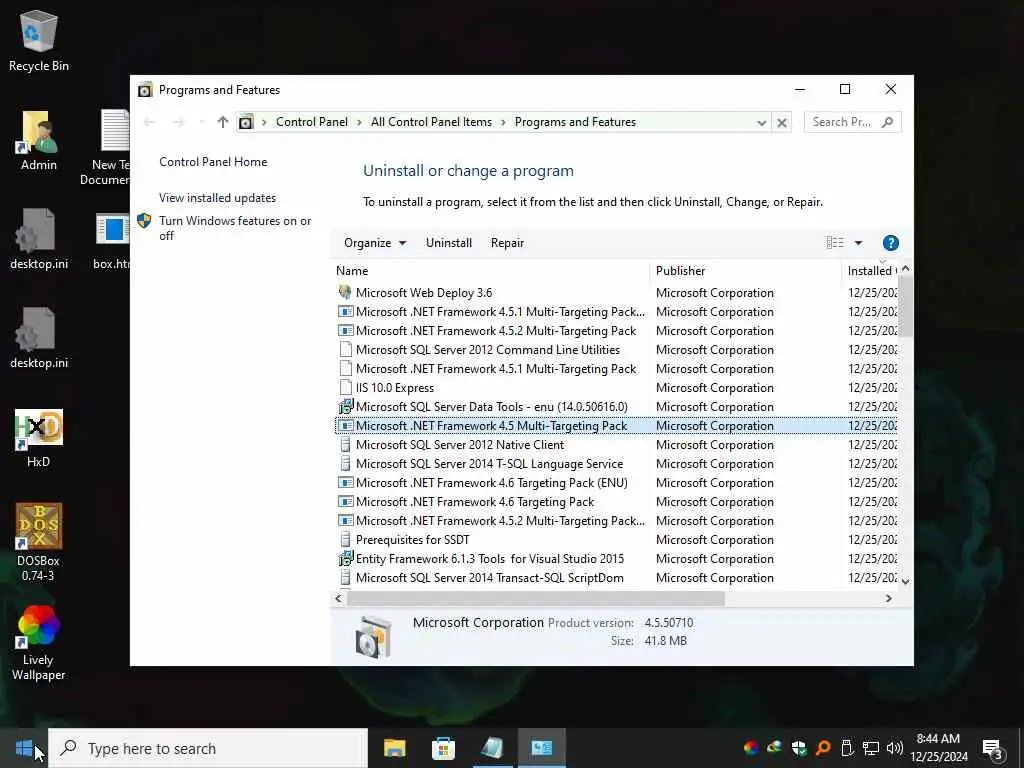Open Microsoft Store from the taskbar
Image resolution: width=1024 pixels, height=768 pixels.
443,748
